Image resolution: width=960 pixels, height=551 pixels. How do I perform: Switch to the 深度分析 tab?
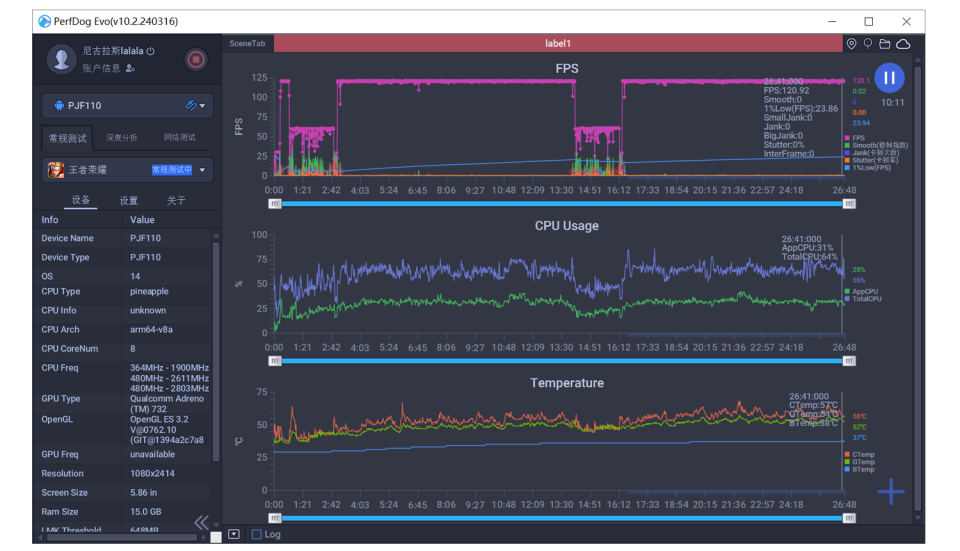pos(122,137)
